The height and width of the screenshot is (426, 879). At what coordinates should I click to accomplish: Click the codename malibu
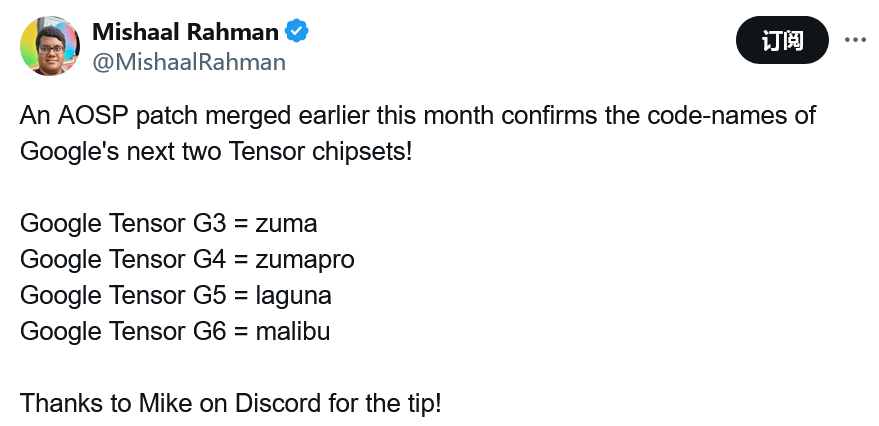(293, 331)
